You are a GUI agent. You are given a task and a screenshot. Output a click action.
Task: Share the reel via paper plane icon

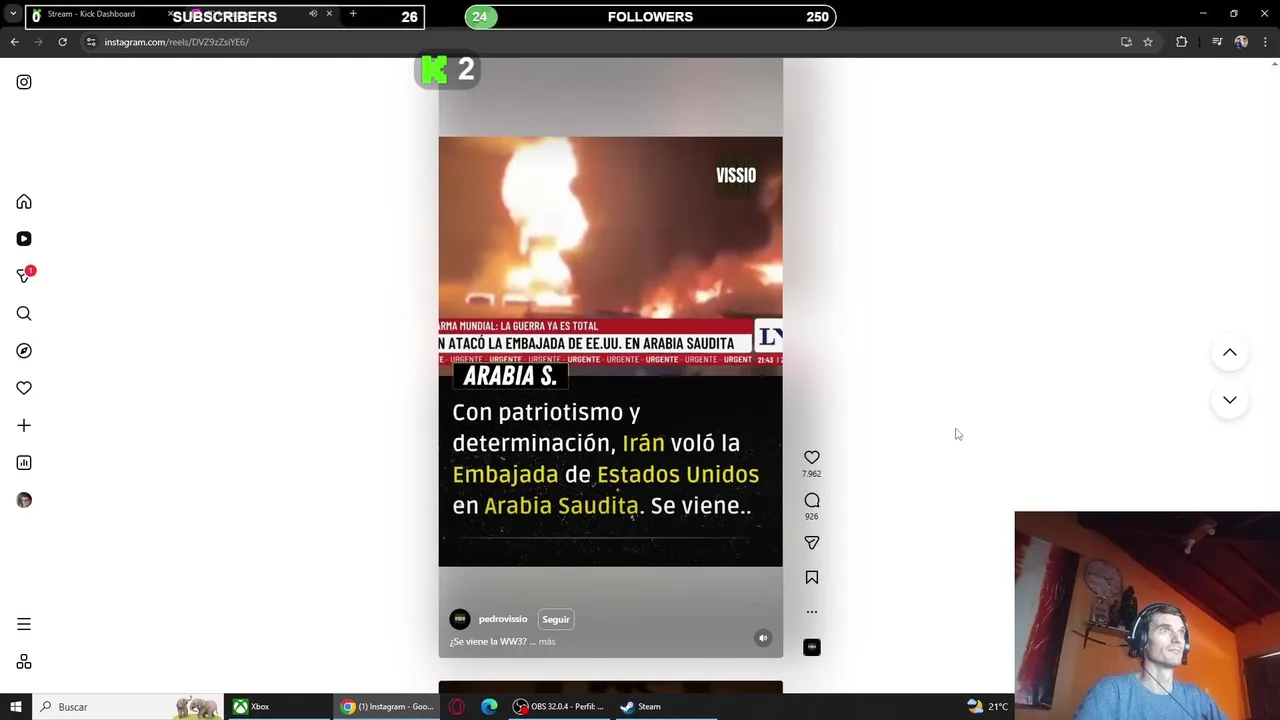tap(812, 542)
